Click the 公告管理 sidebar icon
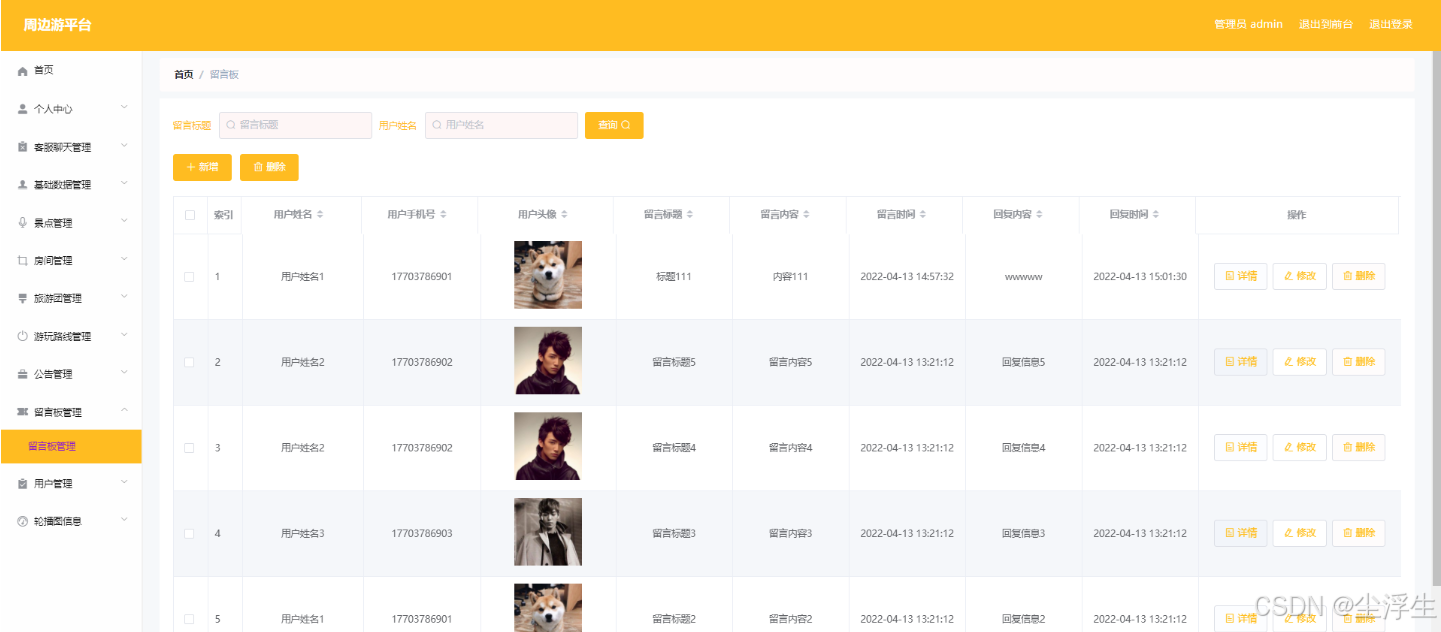1441x632 pixels. tap(22, 374)
